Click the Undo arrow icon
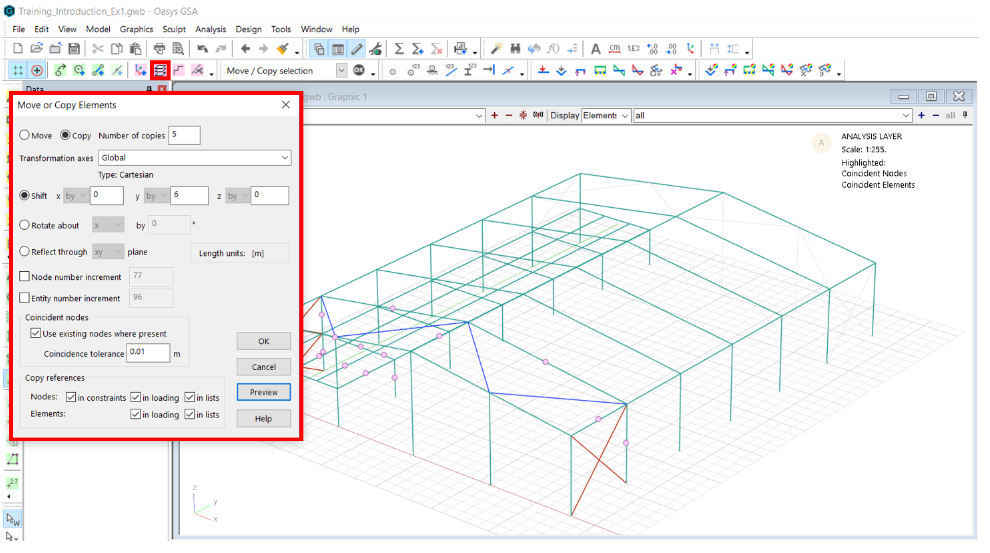 coord(203,49)
